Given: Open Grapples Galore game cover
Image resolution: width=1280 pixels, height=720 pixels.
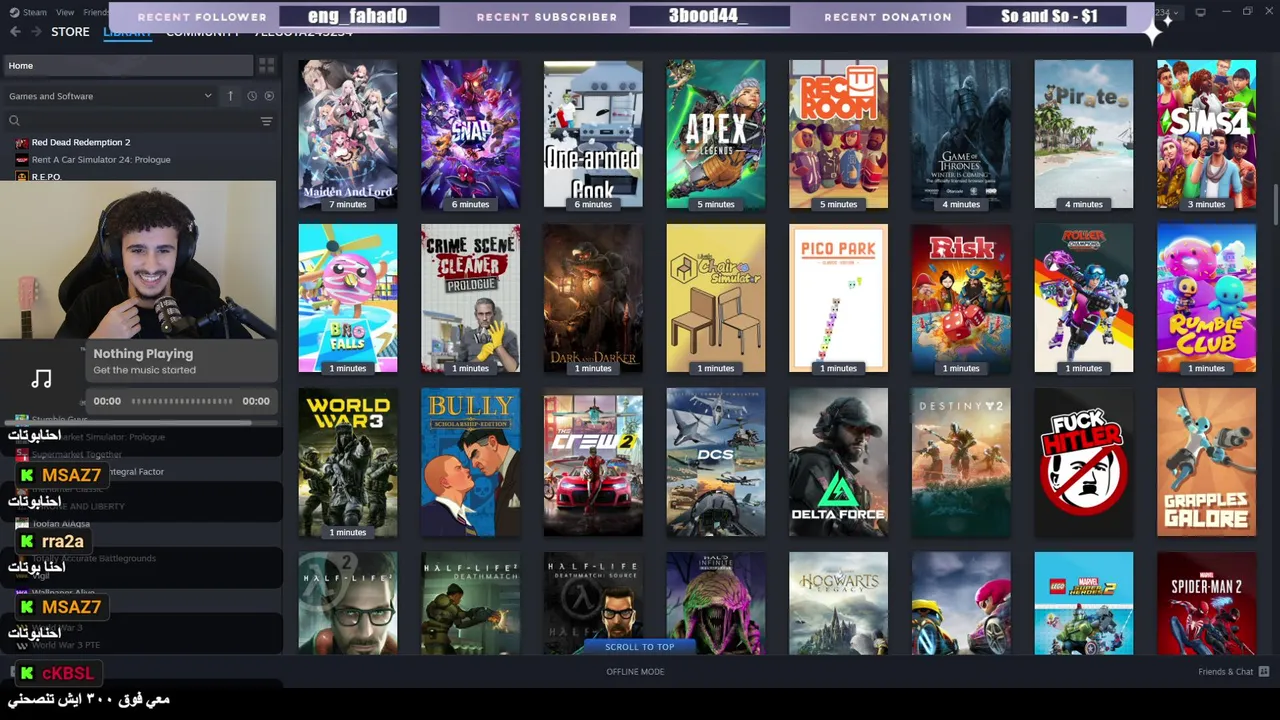Looking at the screenshot, I should click(1206, 462).
